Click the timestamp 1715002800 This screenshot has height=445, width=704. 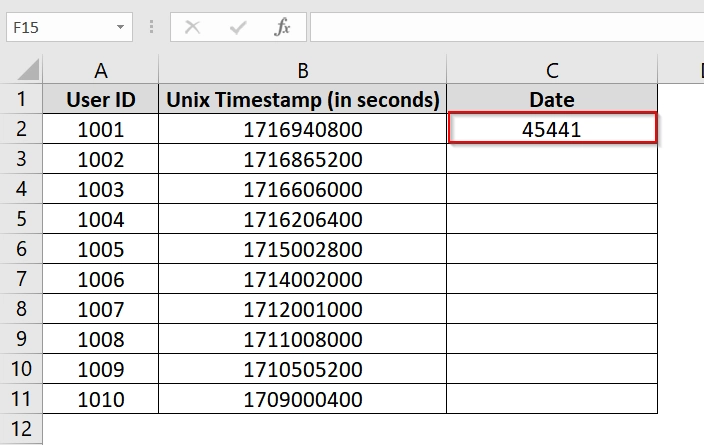point(303,249)
